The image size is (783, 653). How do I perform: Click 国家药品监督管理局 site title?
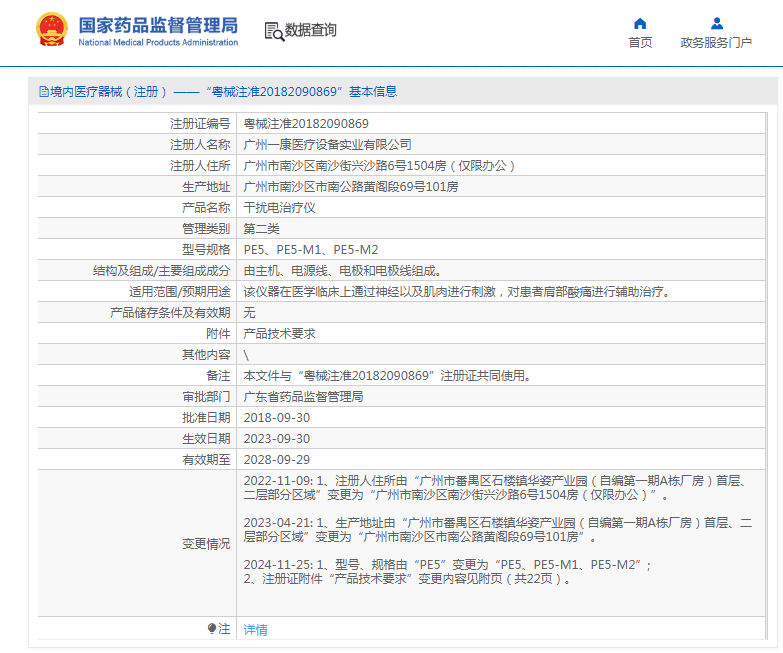(158, 25)
